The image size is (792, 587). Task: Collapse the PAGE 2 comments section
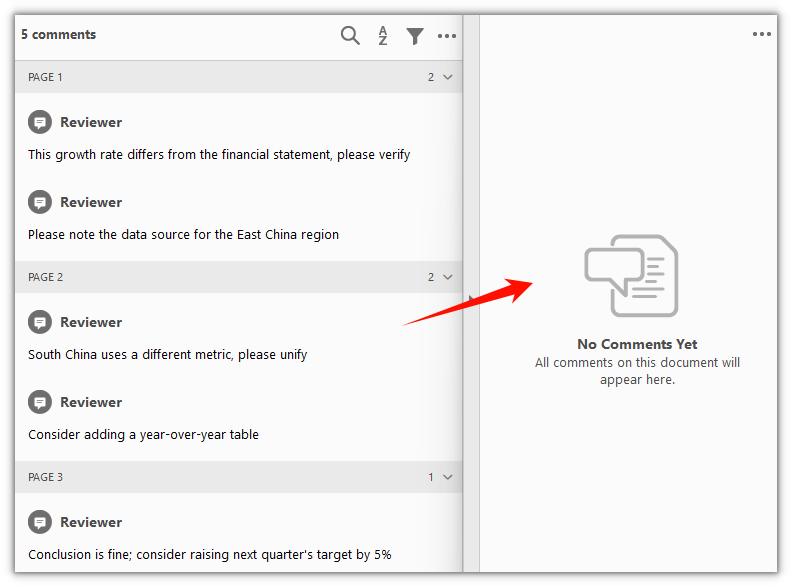[448, 277]
